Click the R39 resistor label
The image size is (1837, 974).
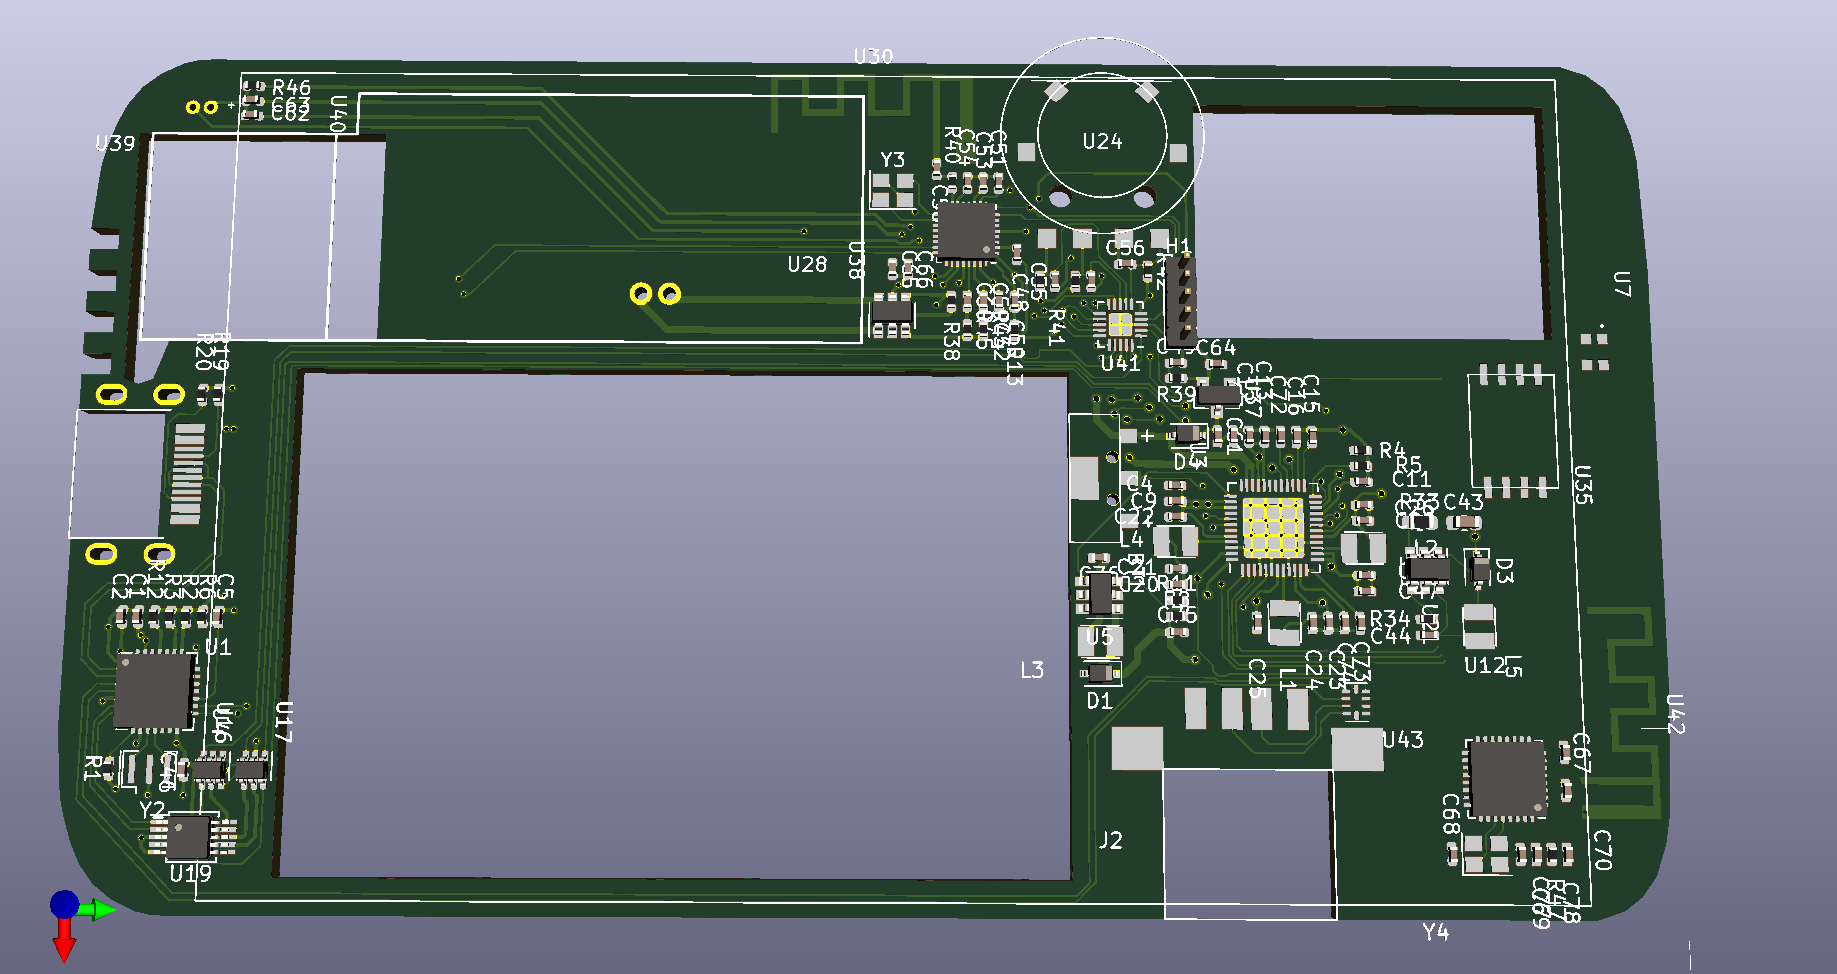(1176, 395)
